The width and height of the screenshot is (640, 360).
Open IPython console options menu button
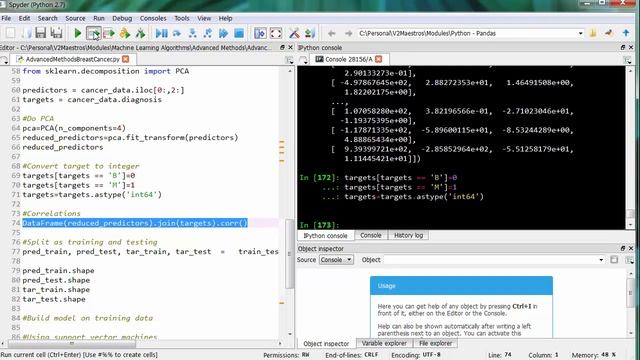628,60
